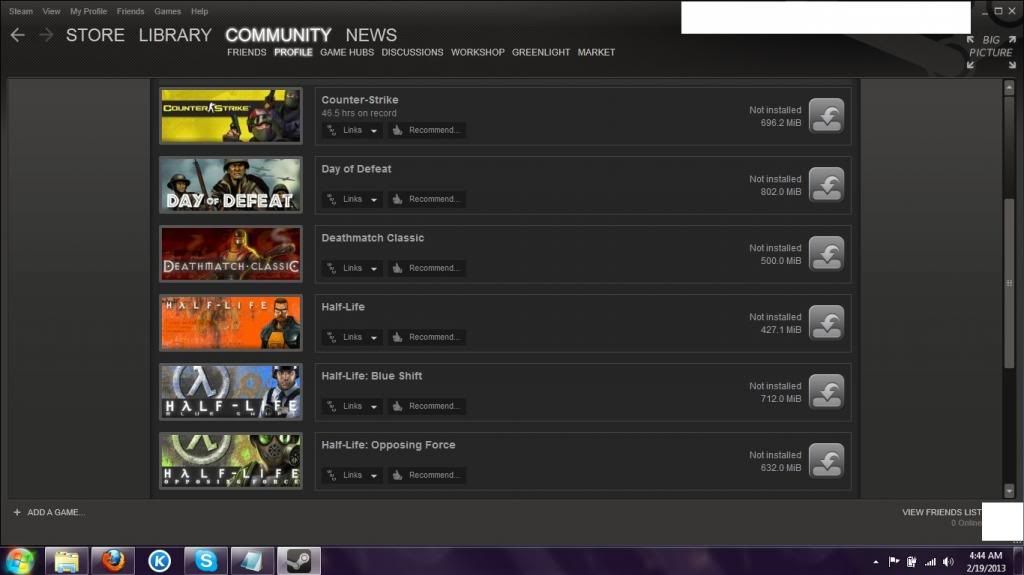Install Day of Defeat via download icon
Screen dimensions: 1024x575
pos(826,185)
